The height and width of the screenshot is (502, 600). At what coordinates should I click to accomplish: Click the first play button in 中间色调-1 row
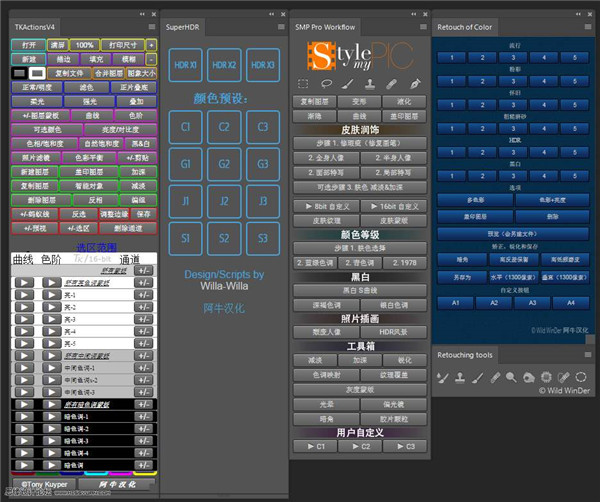pyautogui.click(x=24, y=368)
